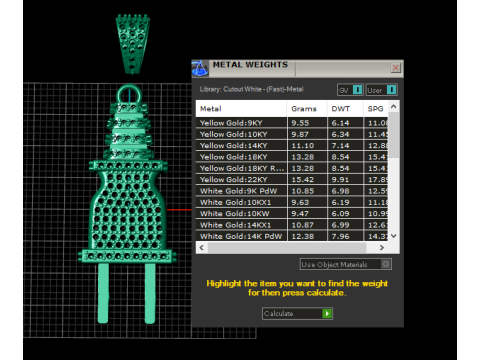480x360 pixels.
Task: Click the 6.14 DWT cell
Action: (x=345, y=123)
